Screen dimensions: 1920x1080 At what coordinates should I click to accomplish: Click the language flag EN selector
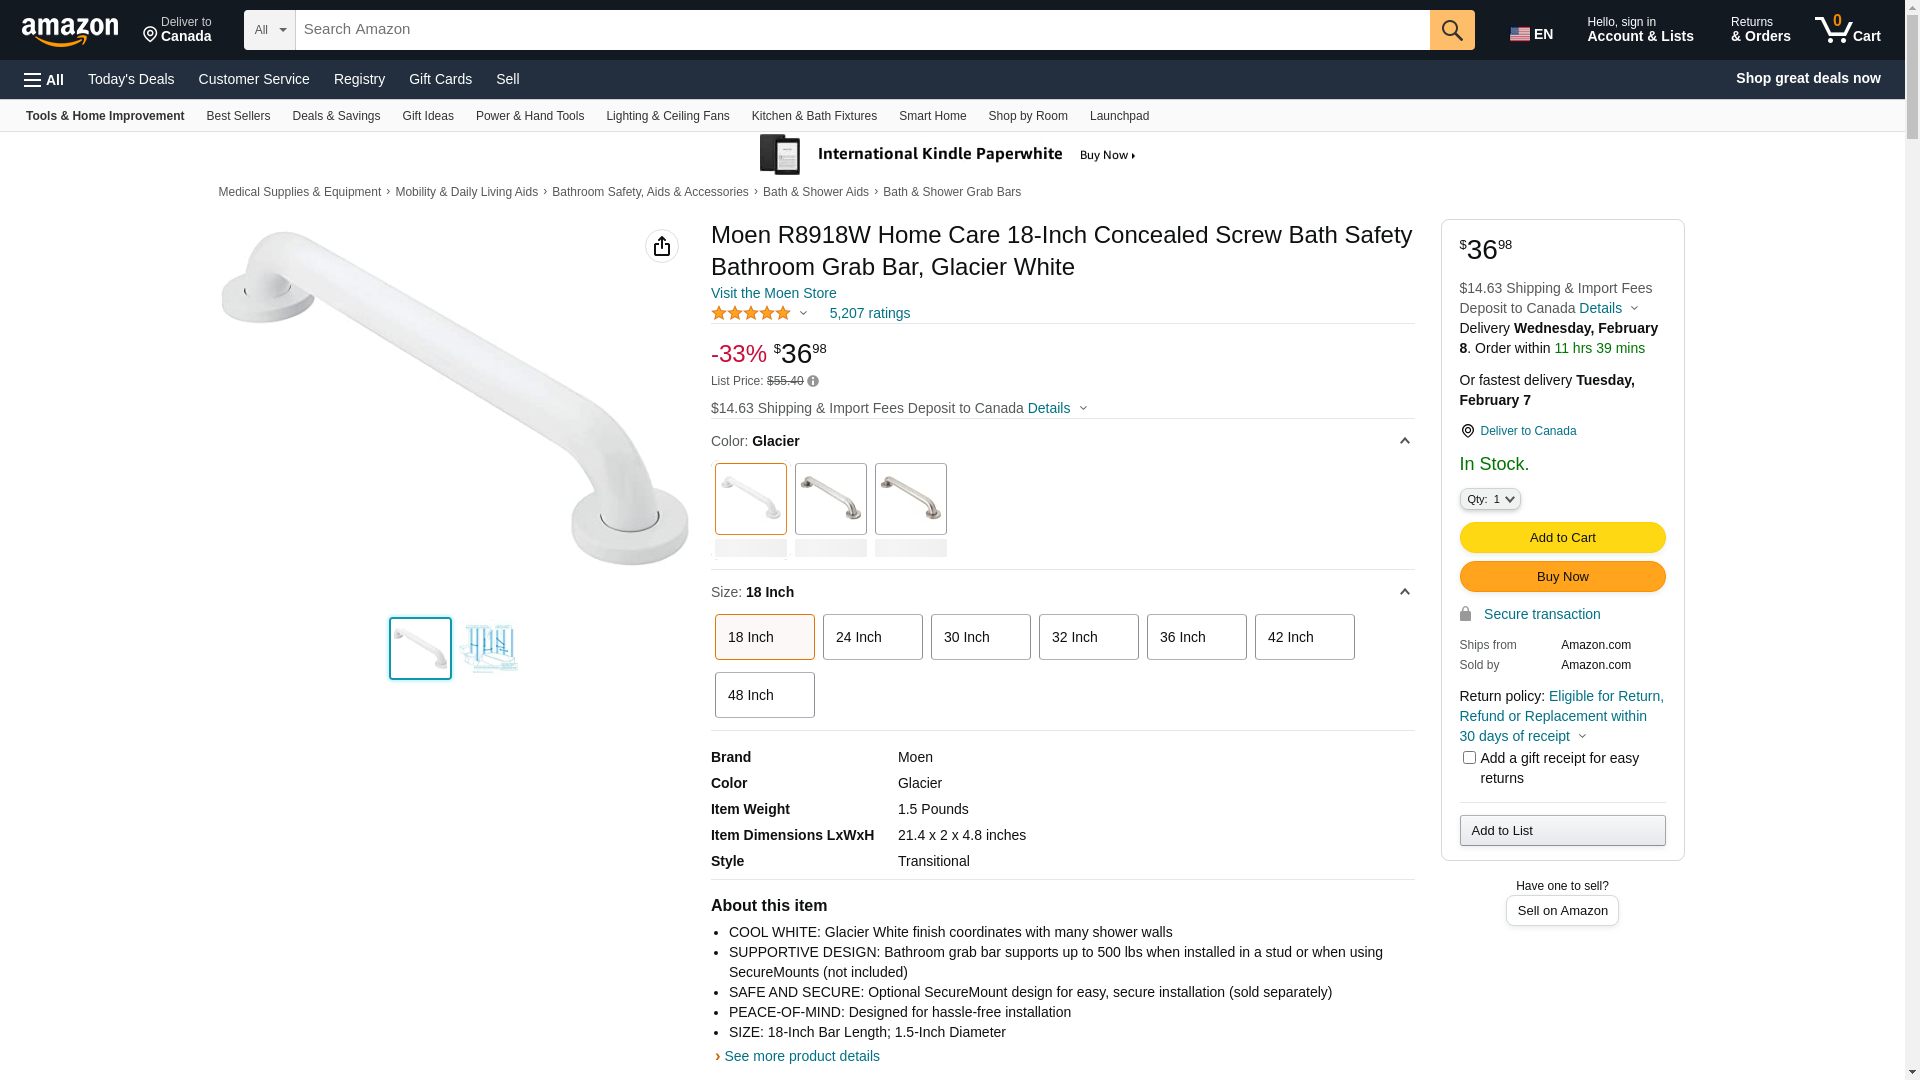[1531, 34]
